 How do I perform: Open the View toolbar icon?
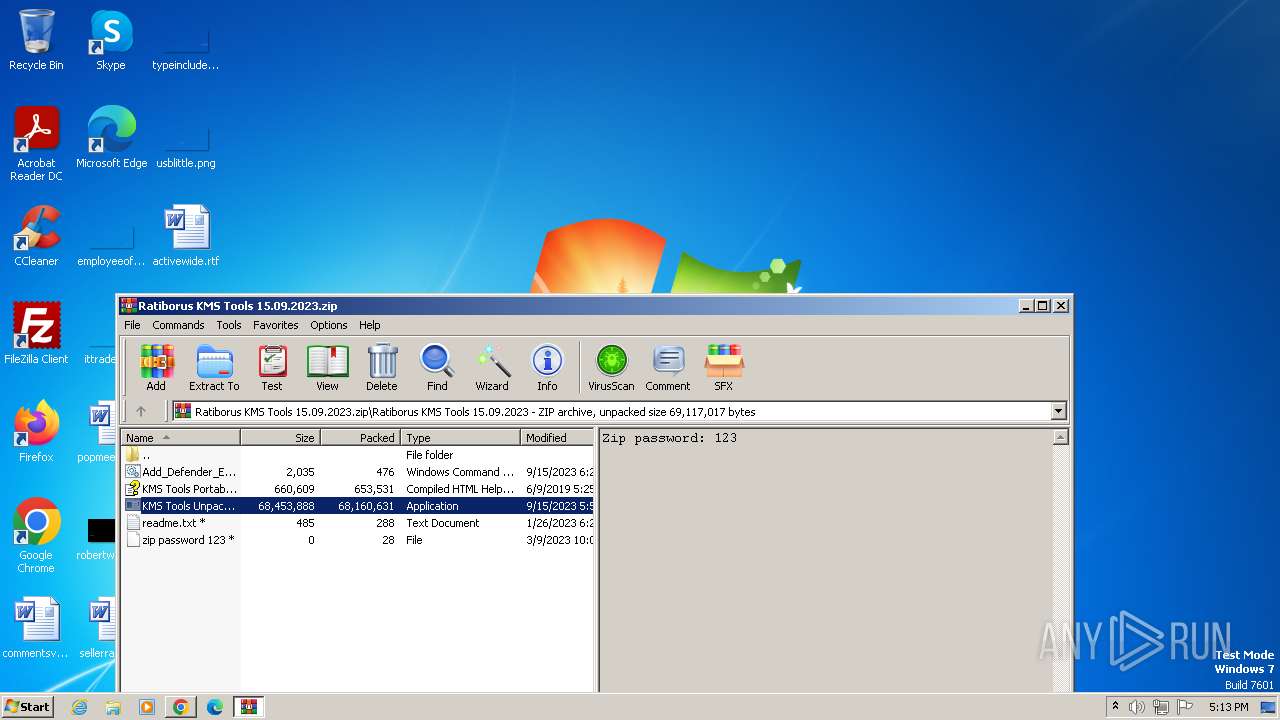327,367
